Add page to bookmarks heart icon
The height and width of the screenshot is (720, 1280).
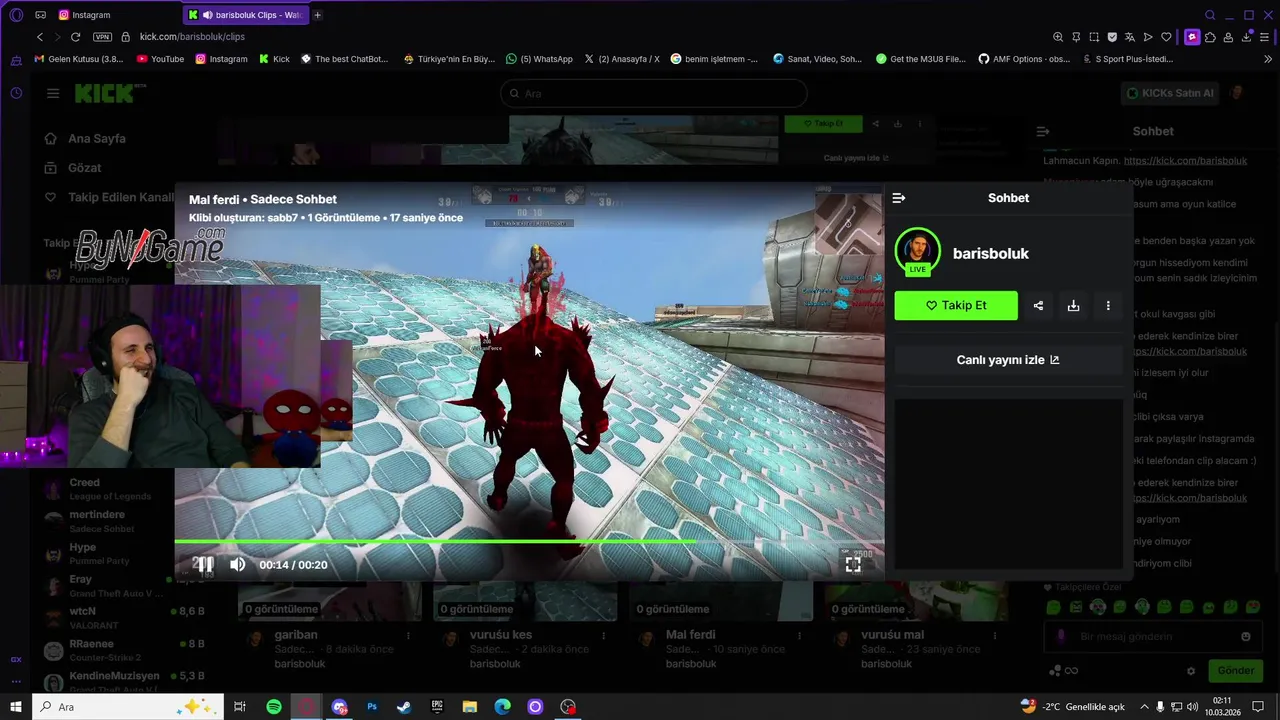(1166, 37)
